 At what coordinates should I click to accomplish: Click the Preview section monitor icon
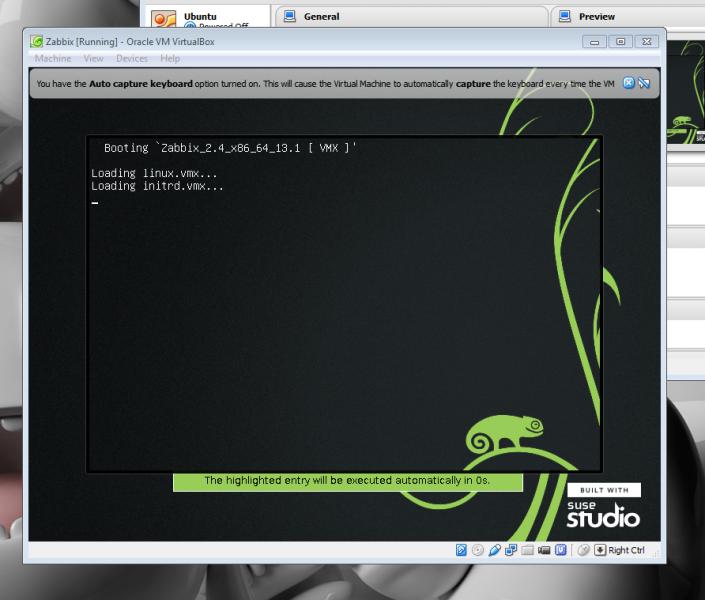coord(565,17)
